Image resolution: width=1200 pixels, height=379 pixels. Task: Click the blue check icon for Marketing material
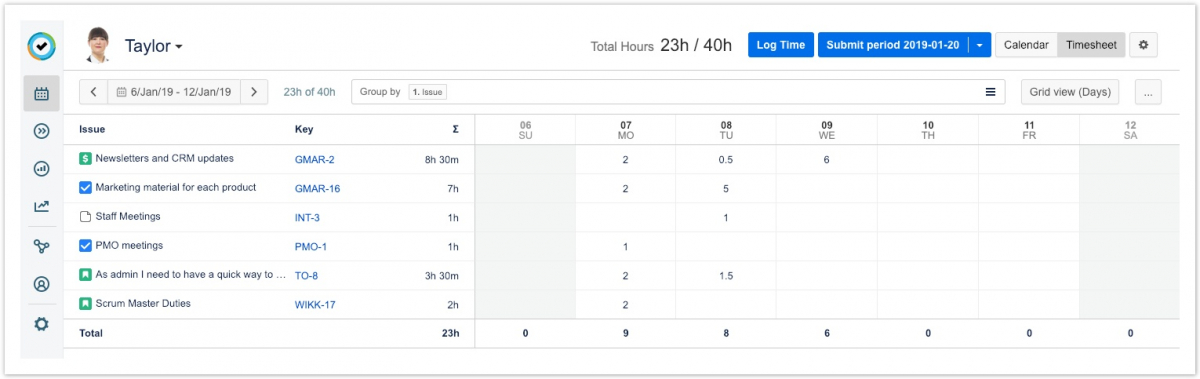tap(85, 187)
